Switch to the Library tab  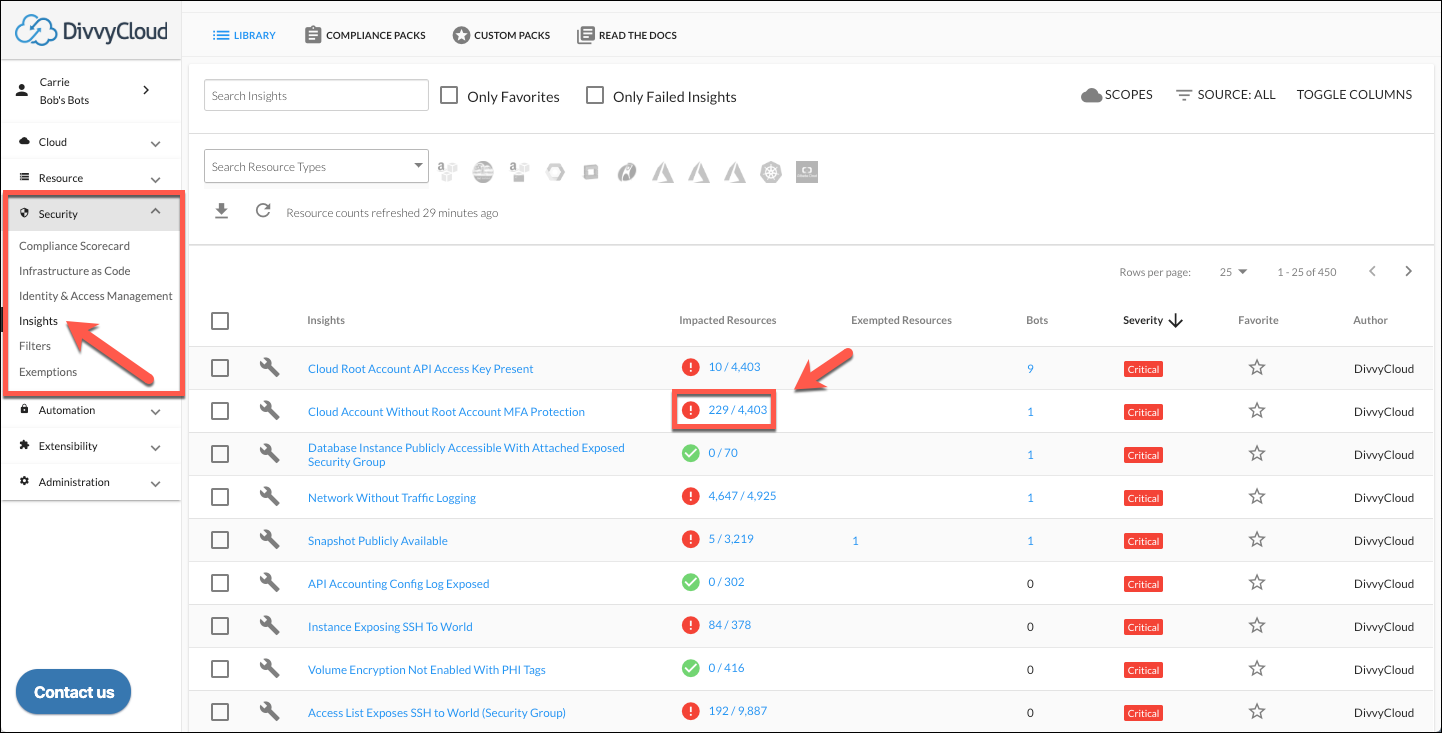coord(244,35)
